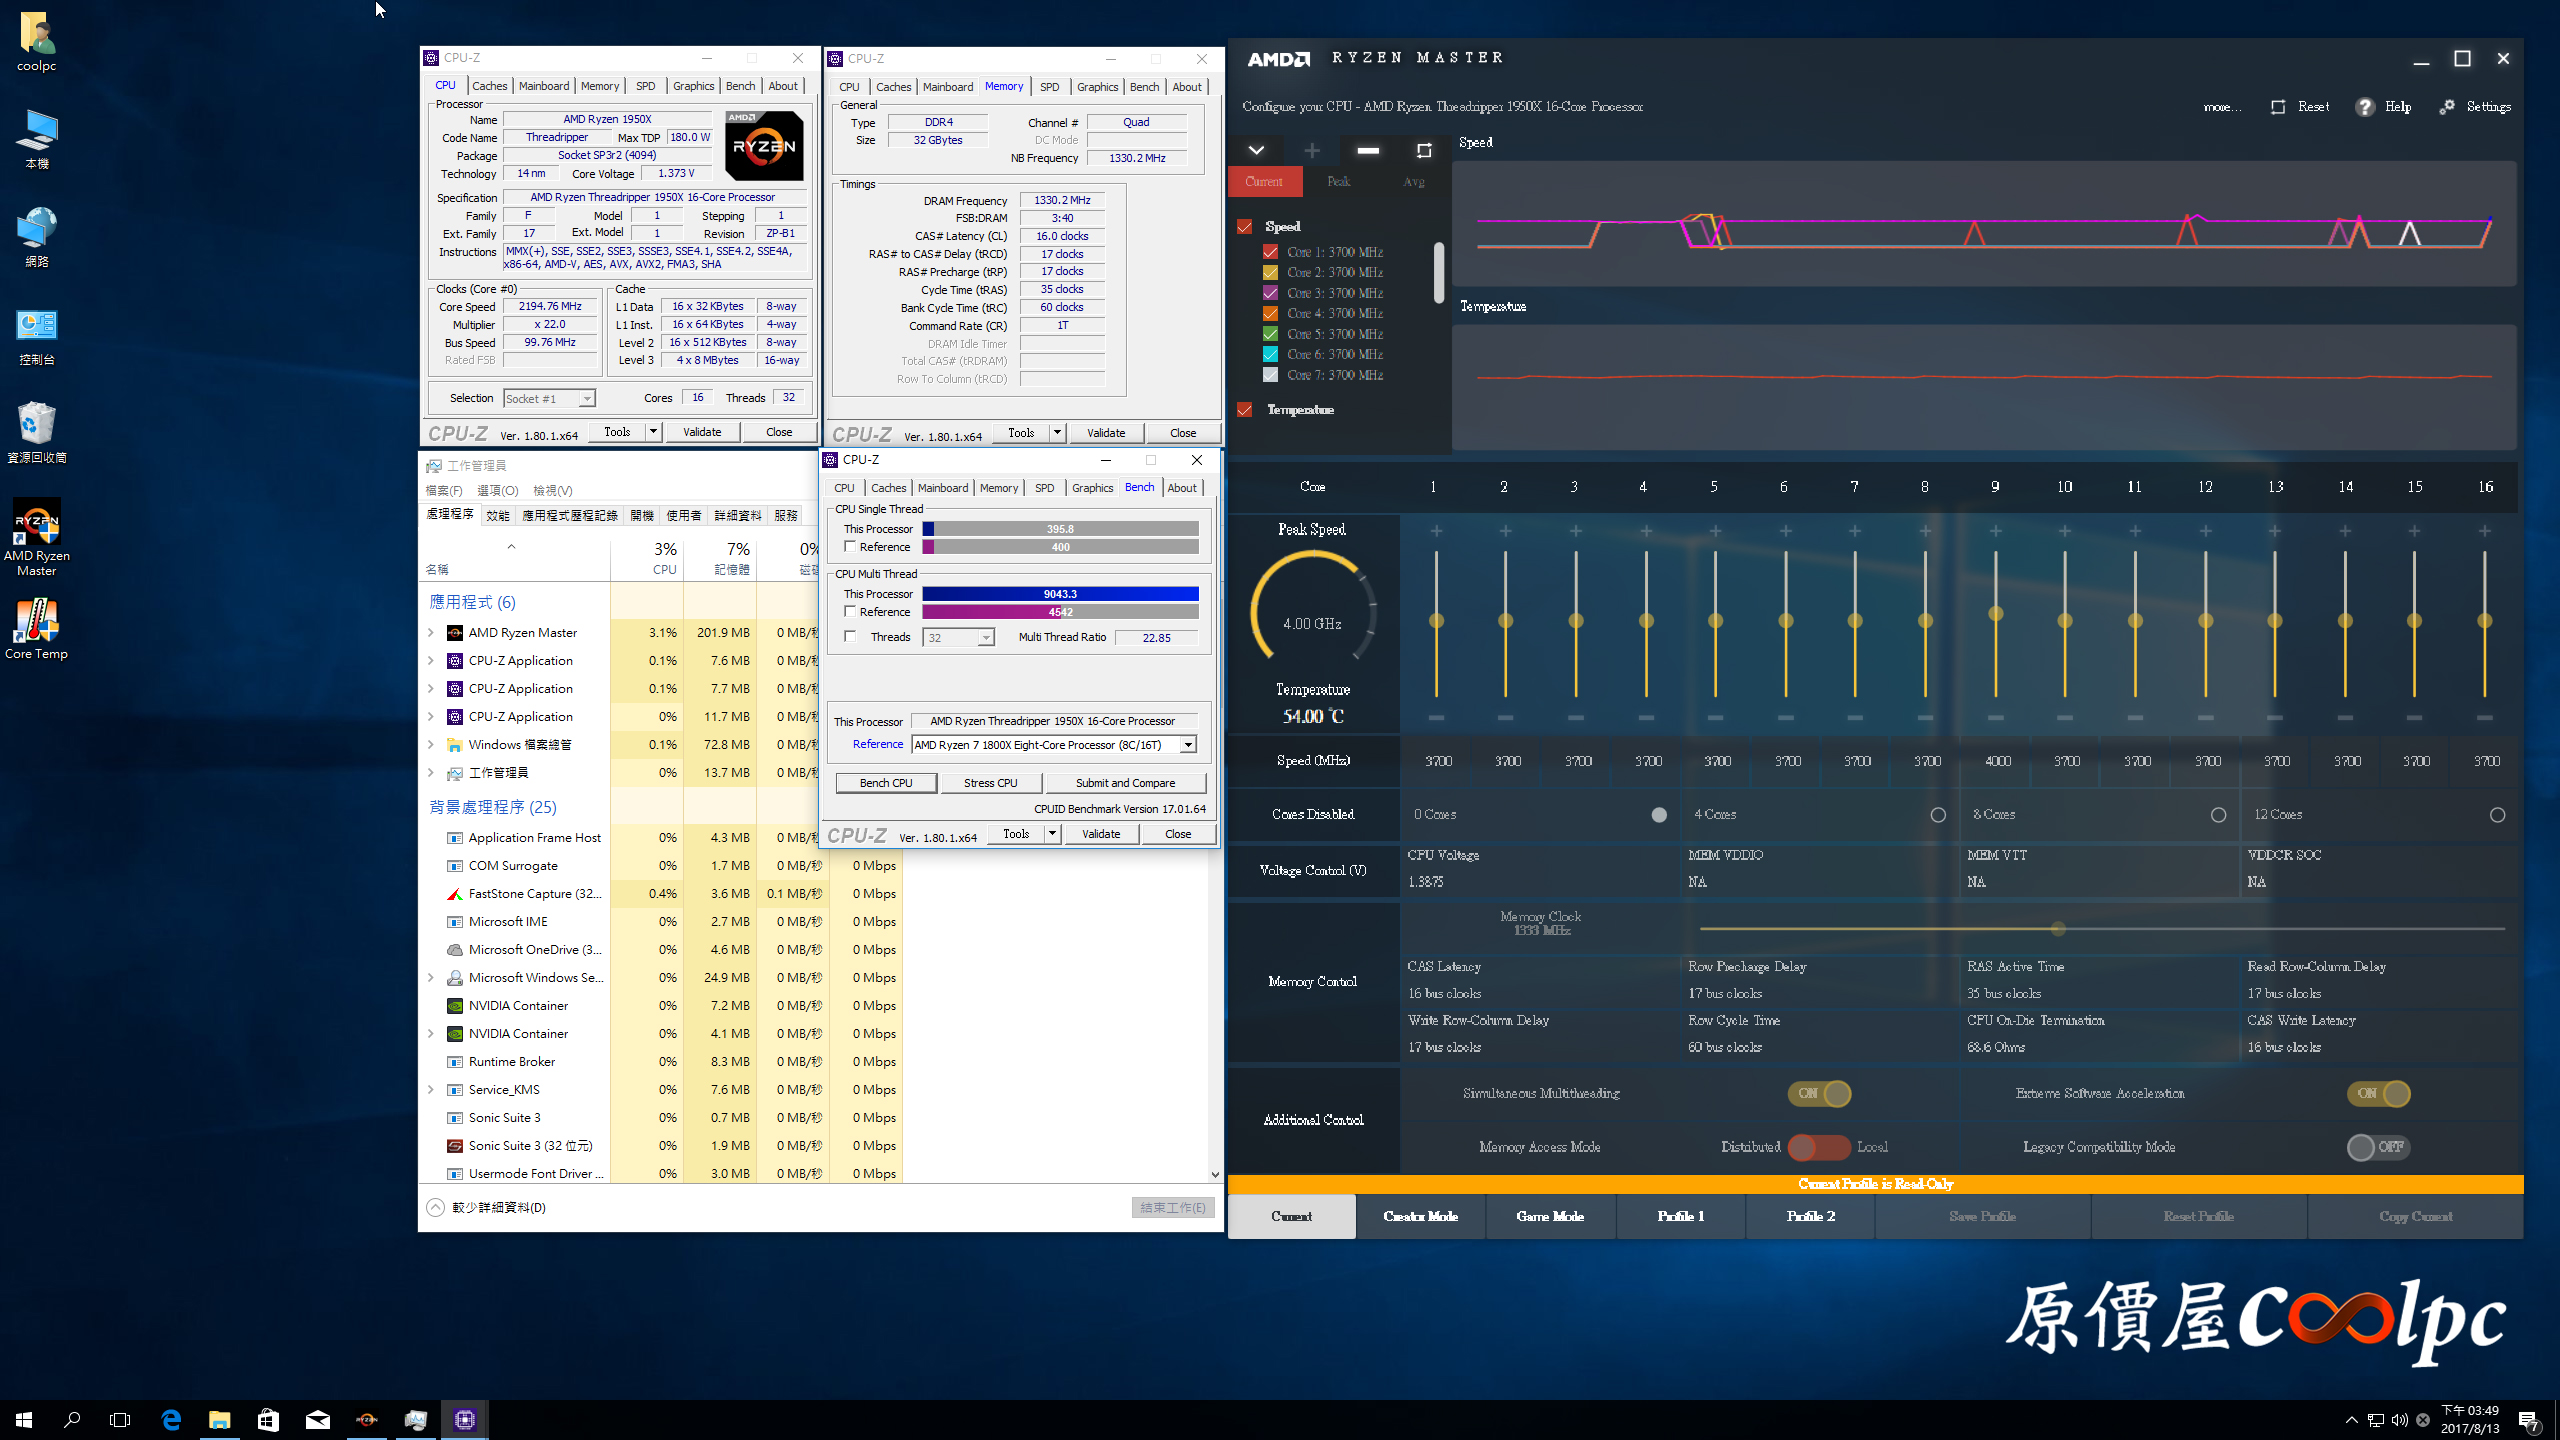Select 4 Cores disabled radio button

(x=1938, y=815)
